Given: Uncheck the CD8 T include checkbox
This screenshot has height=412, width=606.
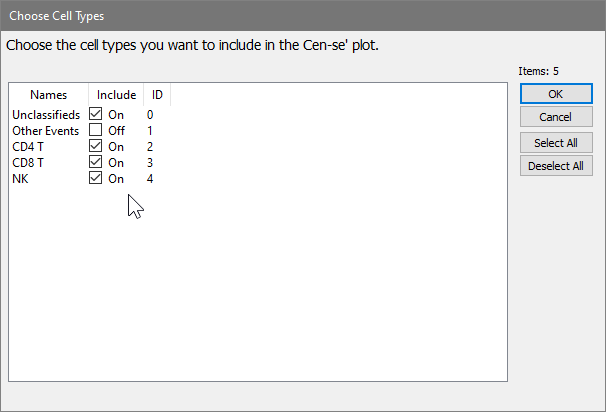Looking at the screenshot, I should [96, 162].
